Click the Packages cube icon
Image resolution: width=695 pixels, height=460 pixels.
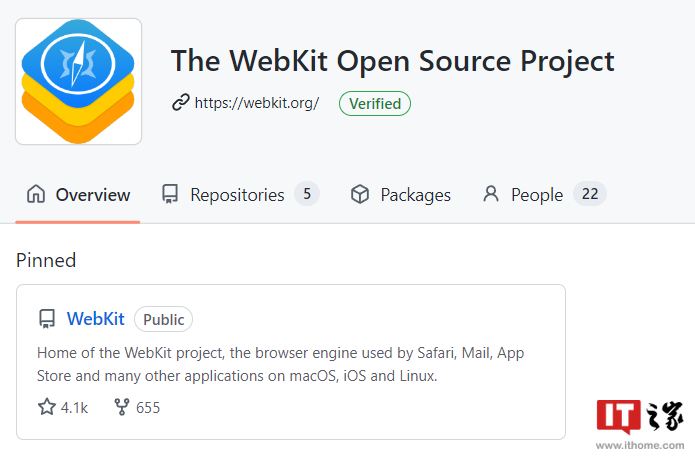tap(360, 194)
